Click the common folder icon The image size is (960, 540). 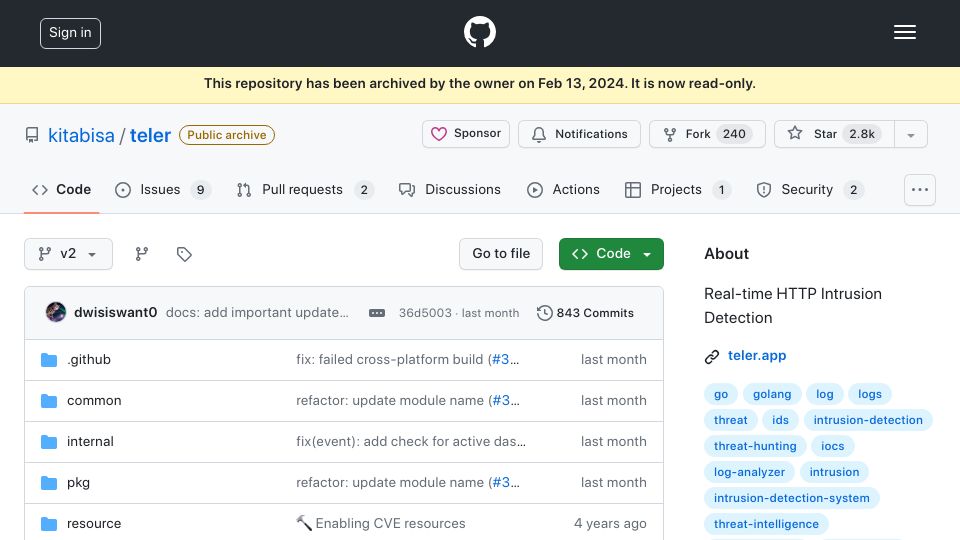tap(49, 400)
